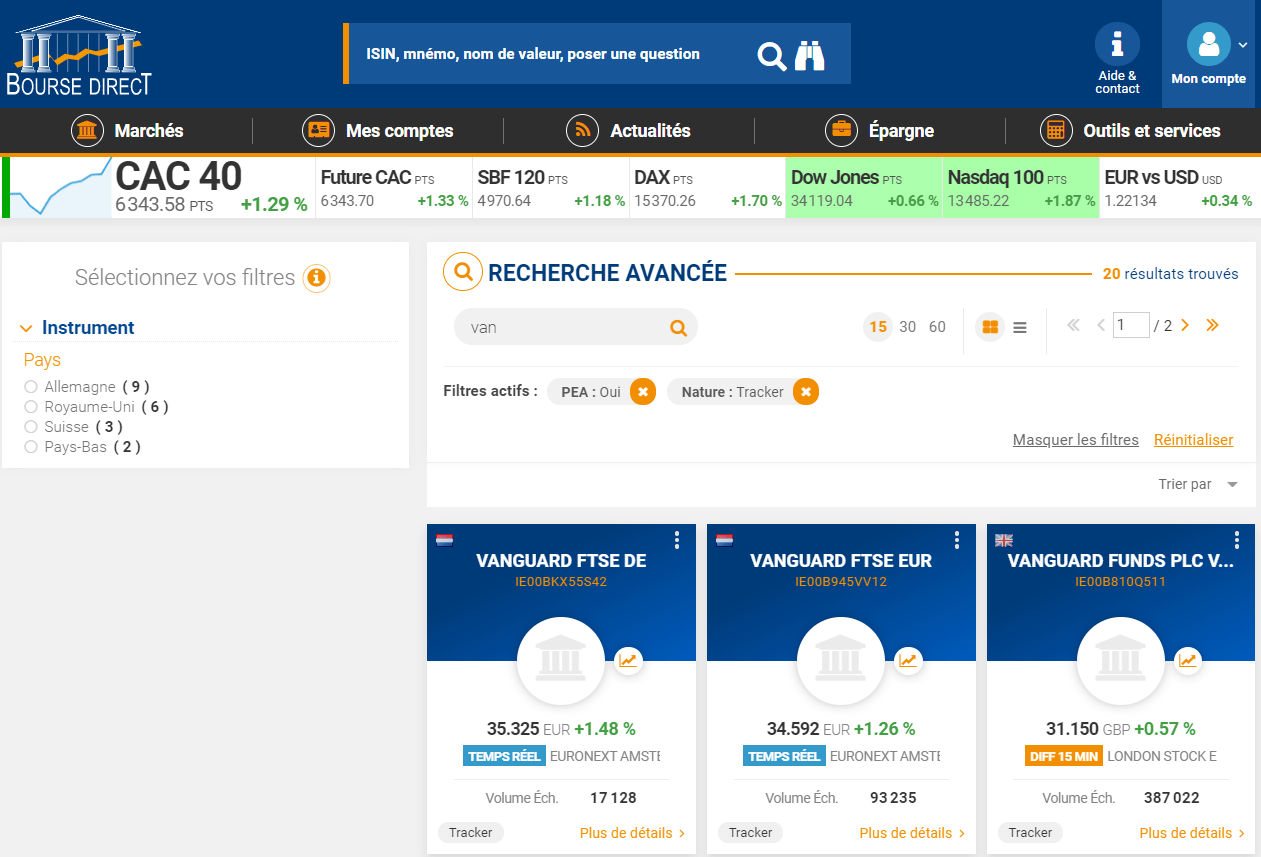This screenshot has height=857, width=1261.
Task: Open the Trier par dropdown
Action: coord(1198,484)
